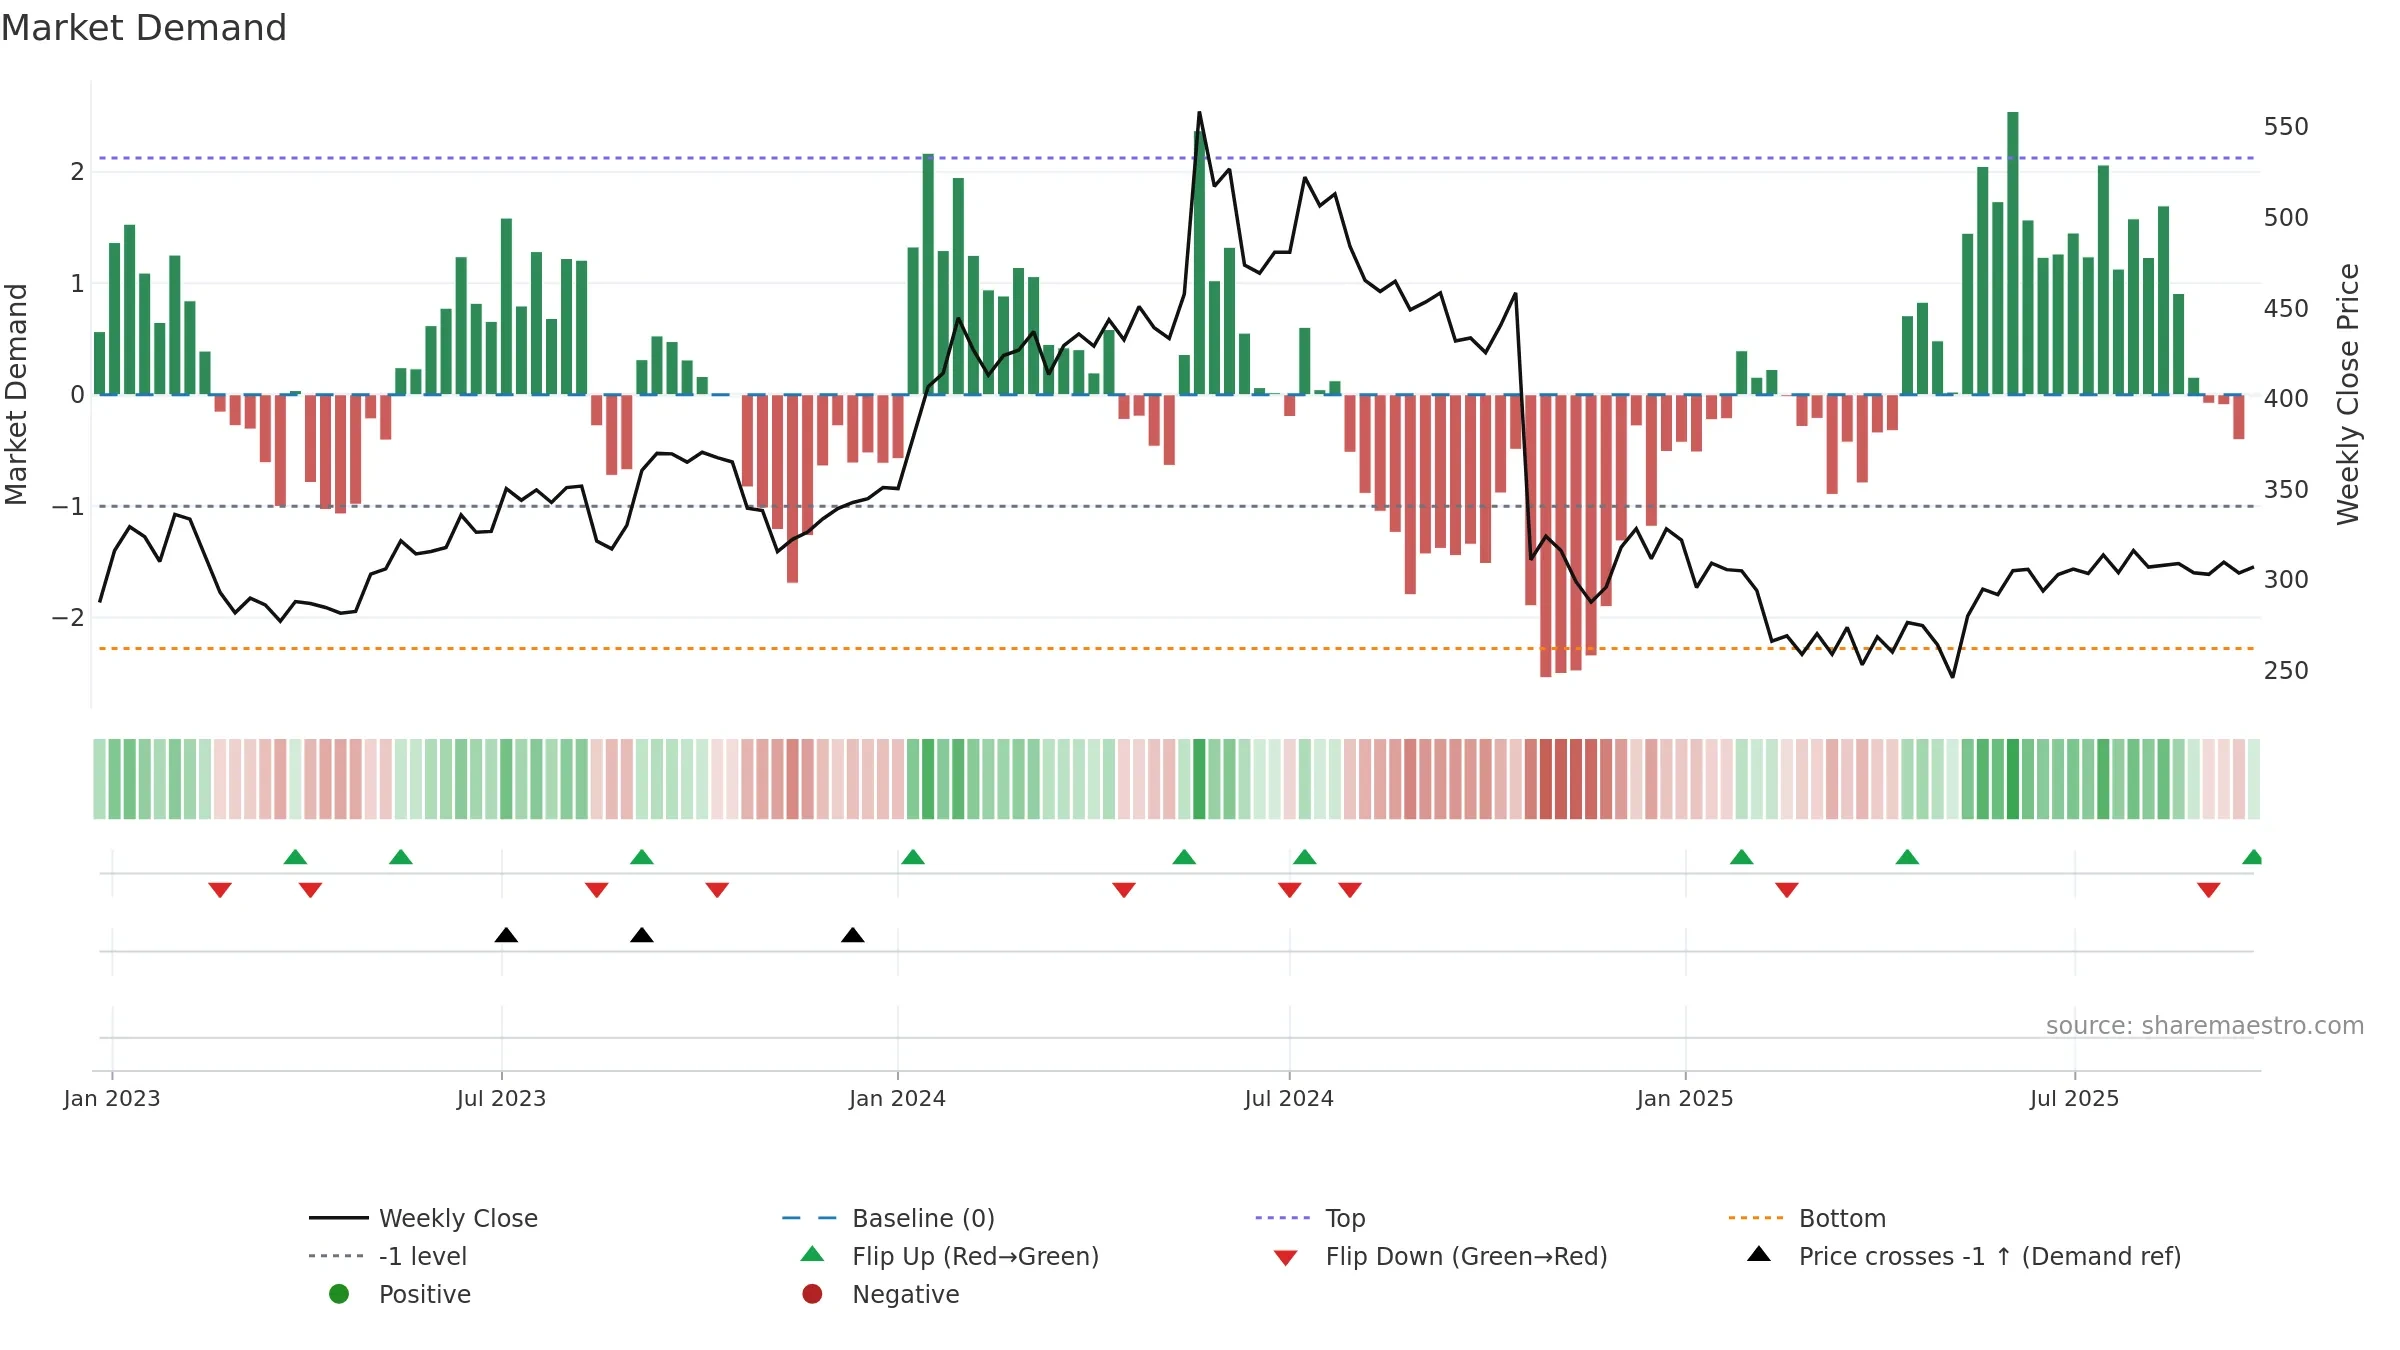This screenshot has height=1350, width=2400.
Task: Click the Weekly Close legend label
Action: pyautogui.click(x=458, y=1219)
